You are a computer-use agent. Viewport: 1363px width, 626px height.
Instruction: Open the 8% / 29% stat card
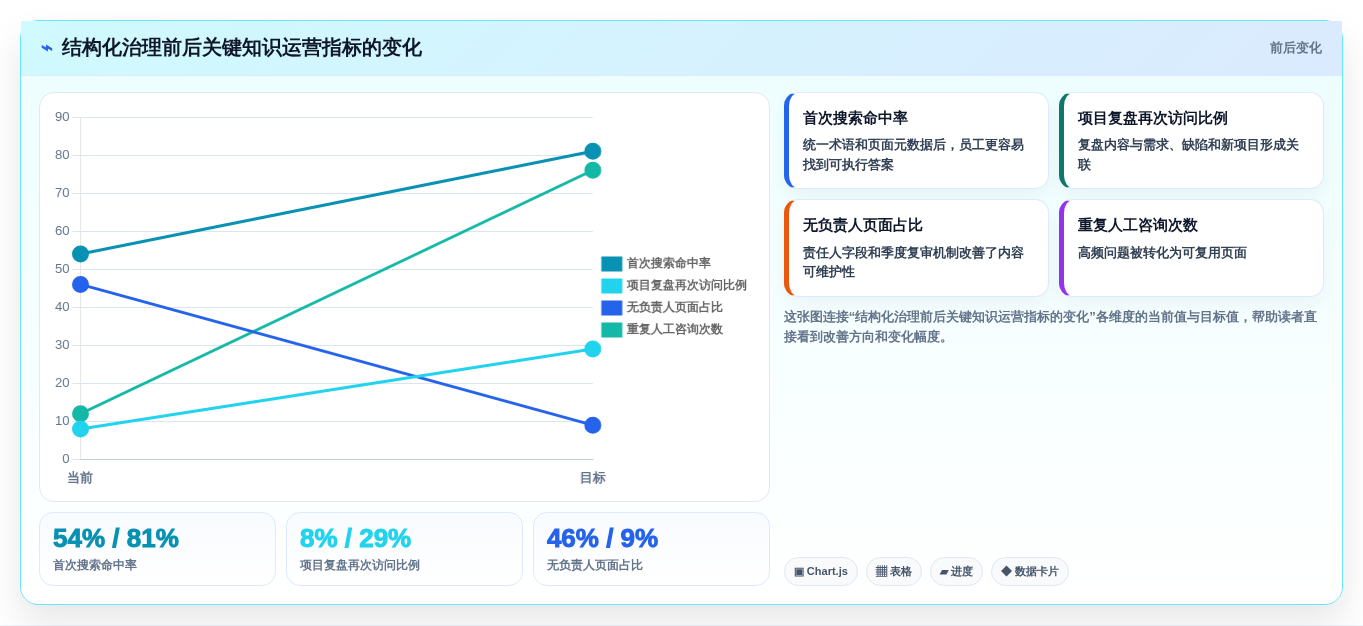coord(404,549)
